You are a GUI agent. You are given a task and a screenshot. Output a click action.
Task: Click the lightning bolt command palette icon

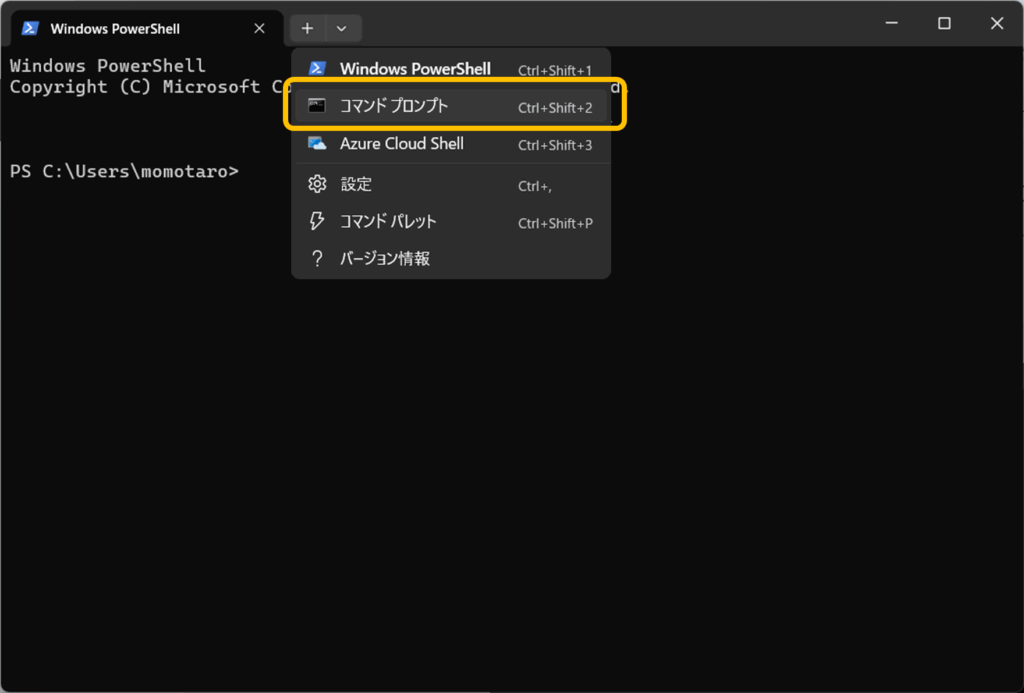pos(317,221)
